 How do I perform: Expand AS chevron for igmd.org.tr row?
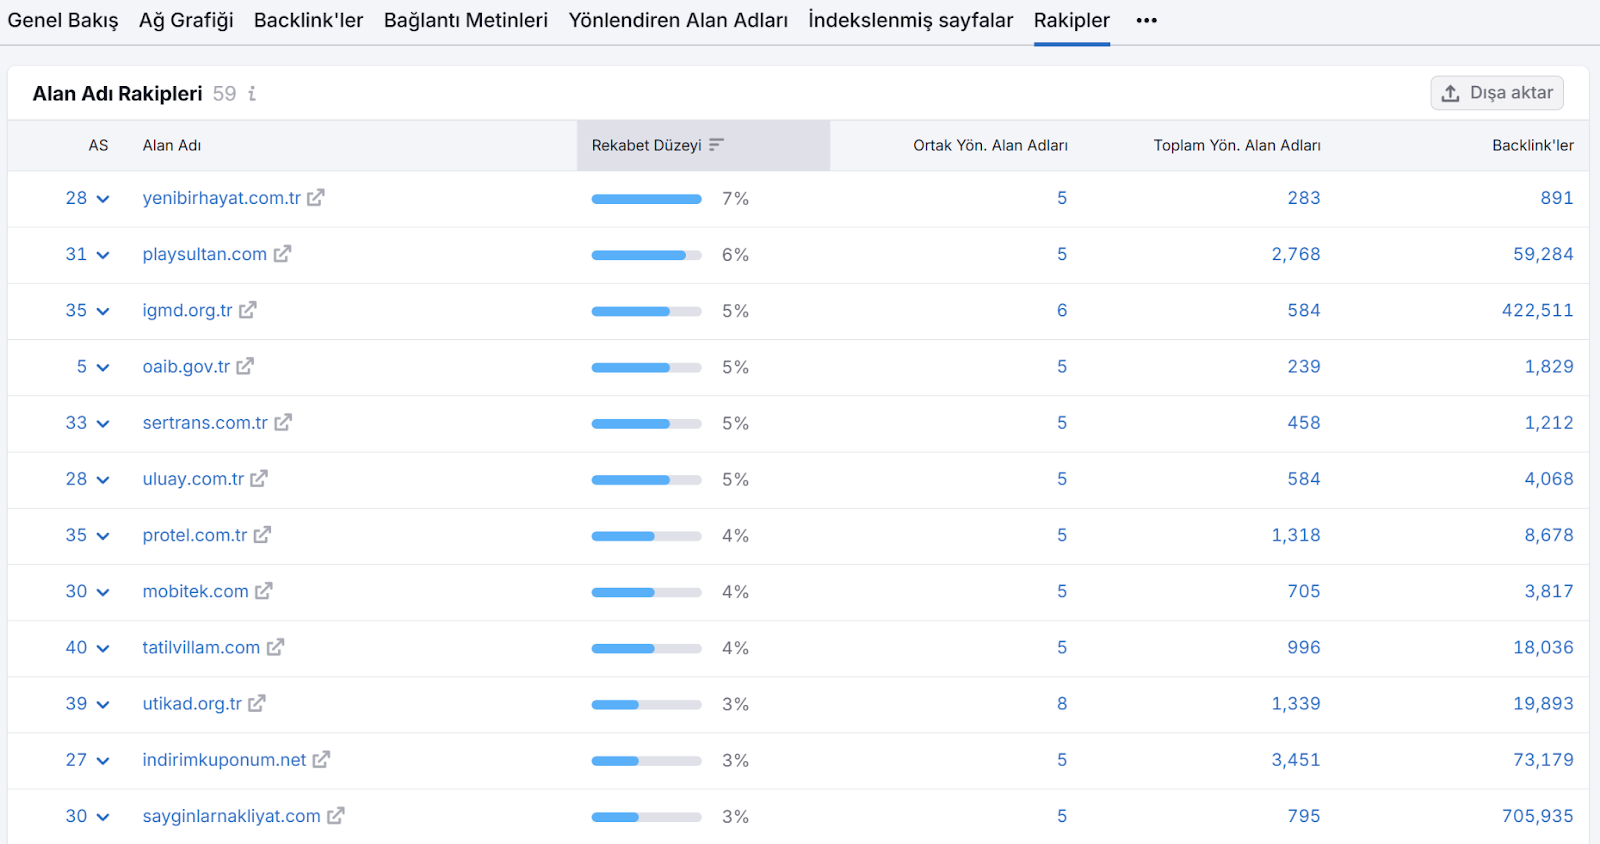(x=102, y=311)
